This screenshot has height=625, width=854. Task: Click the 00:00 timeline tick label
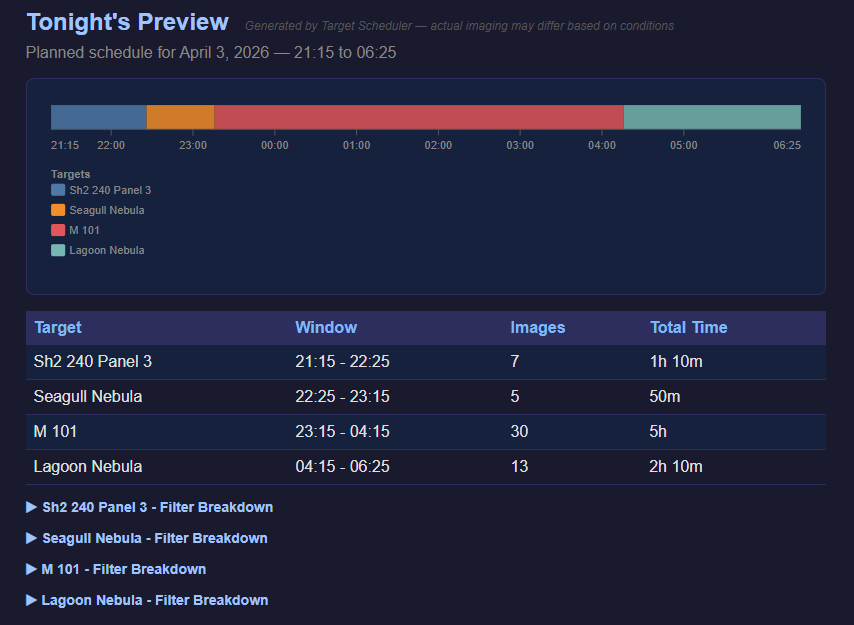[x=274, y=145]
